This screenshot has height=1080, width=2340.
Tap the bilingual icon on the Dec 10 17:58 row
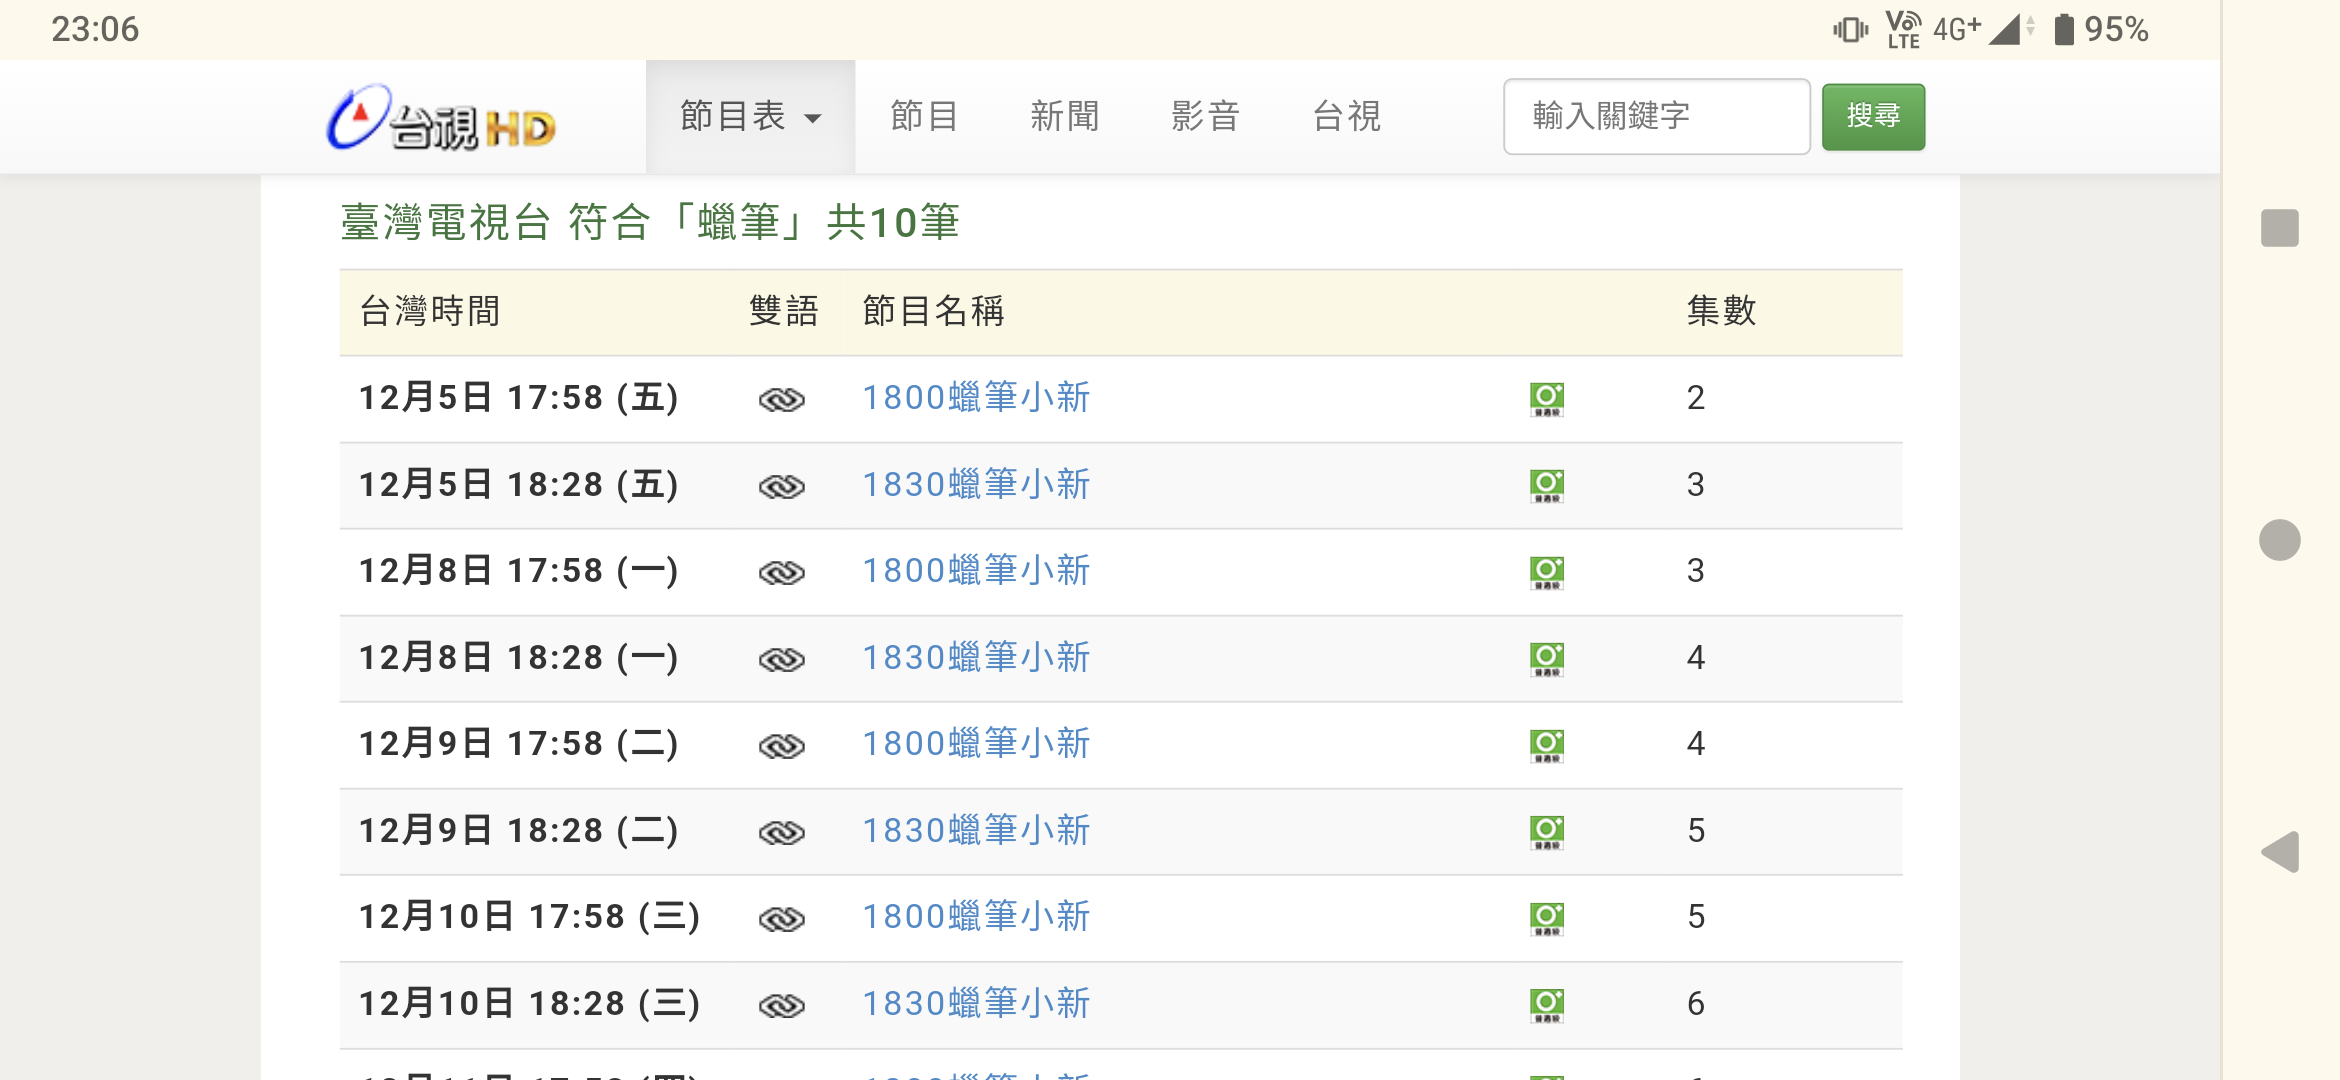(781, 919)
